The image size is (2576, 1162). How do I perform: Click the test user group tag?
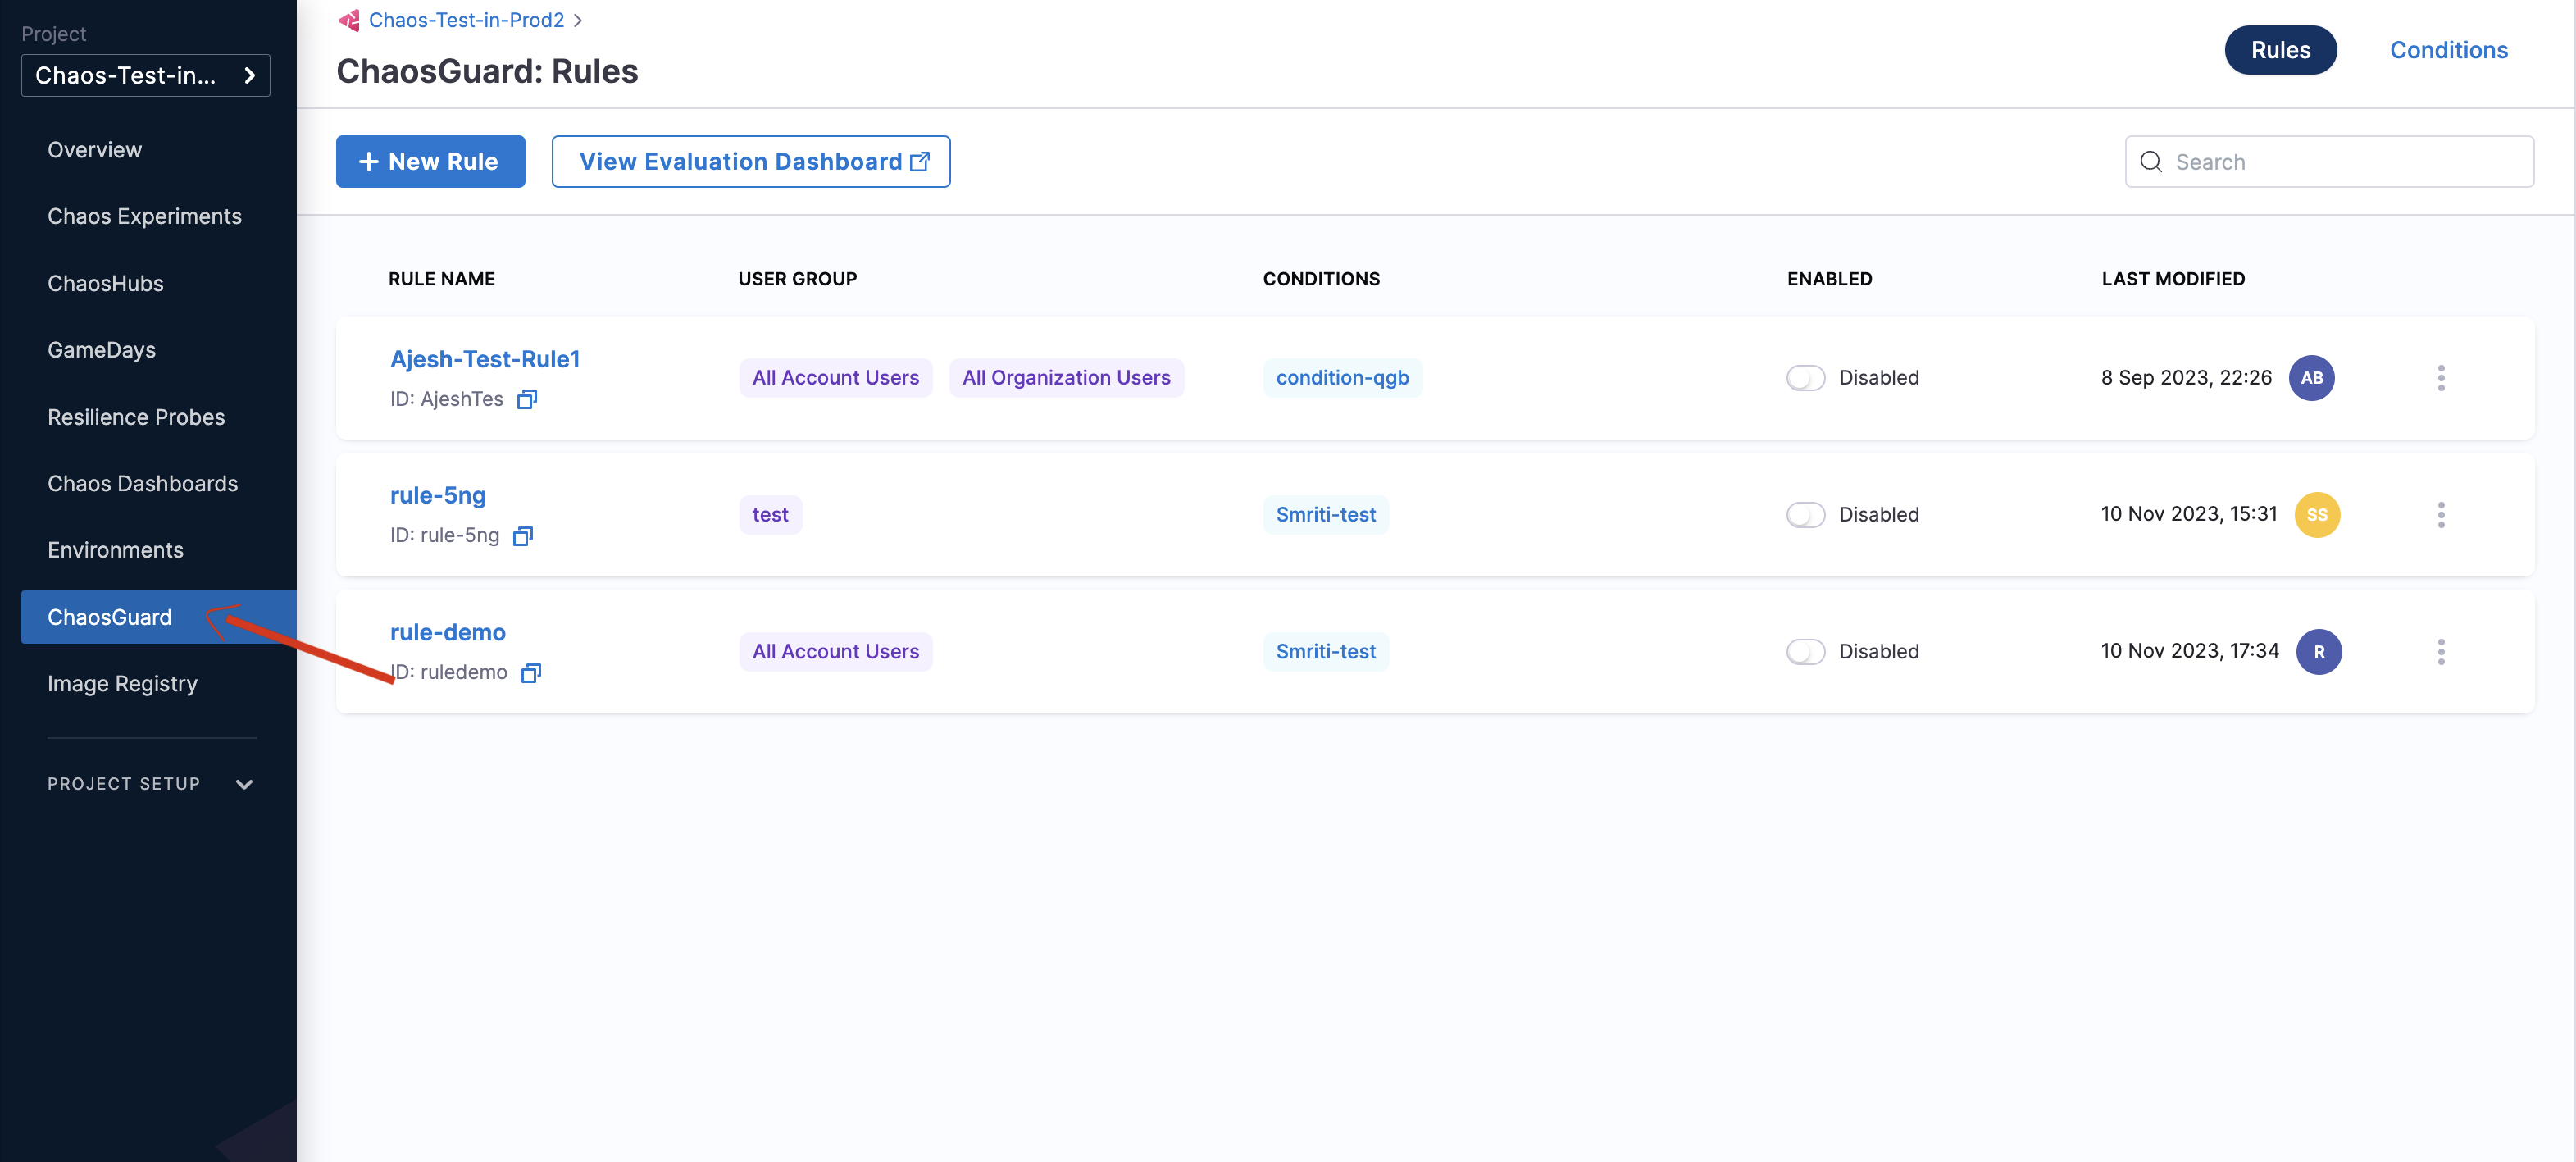point(770,515)
